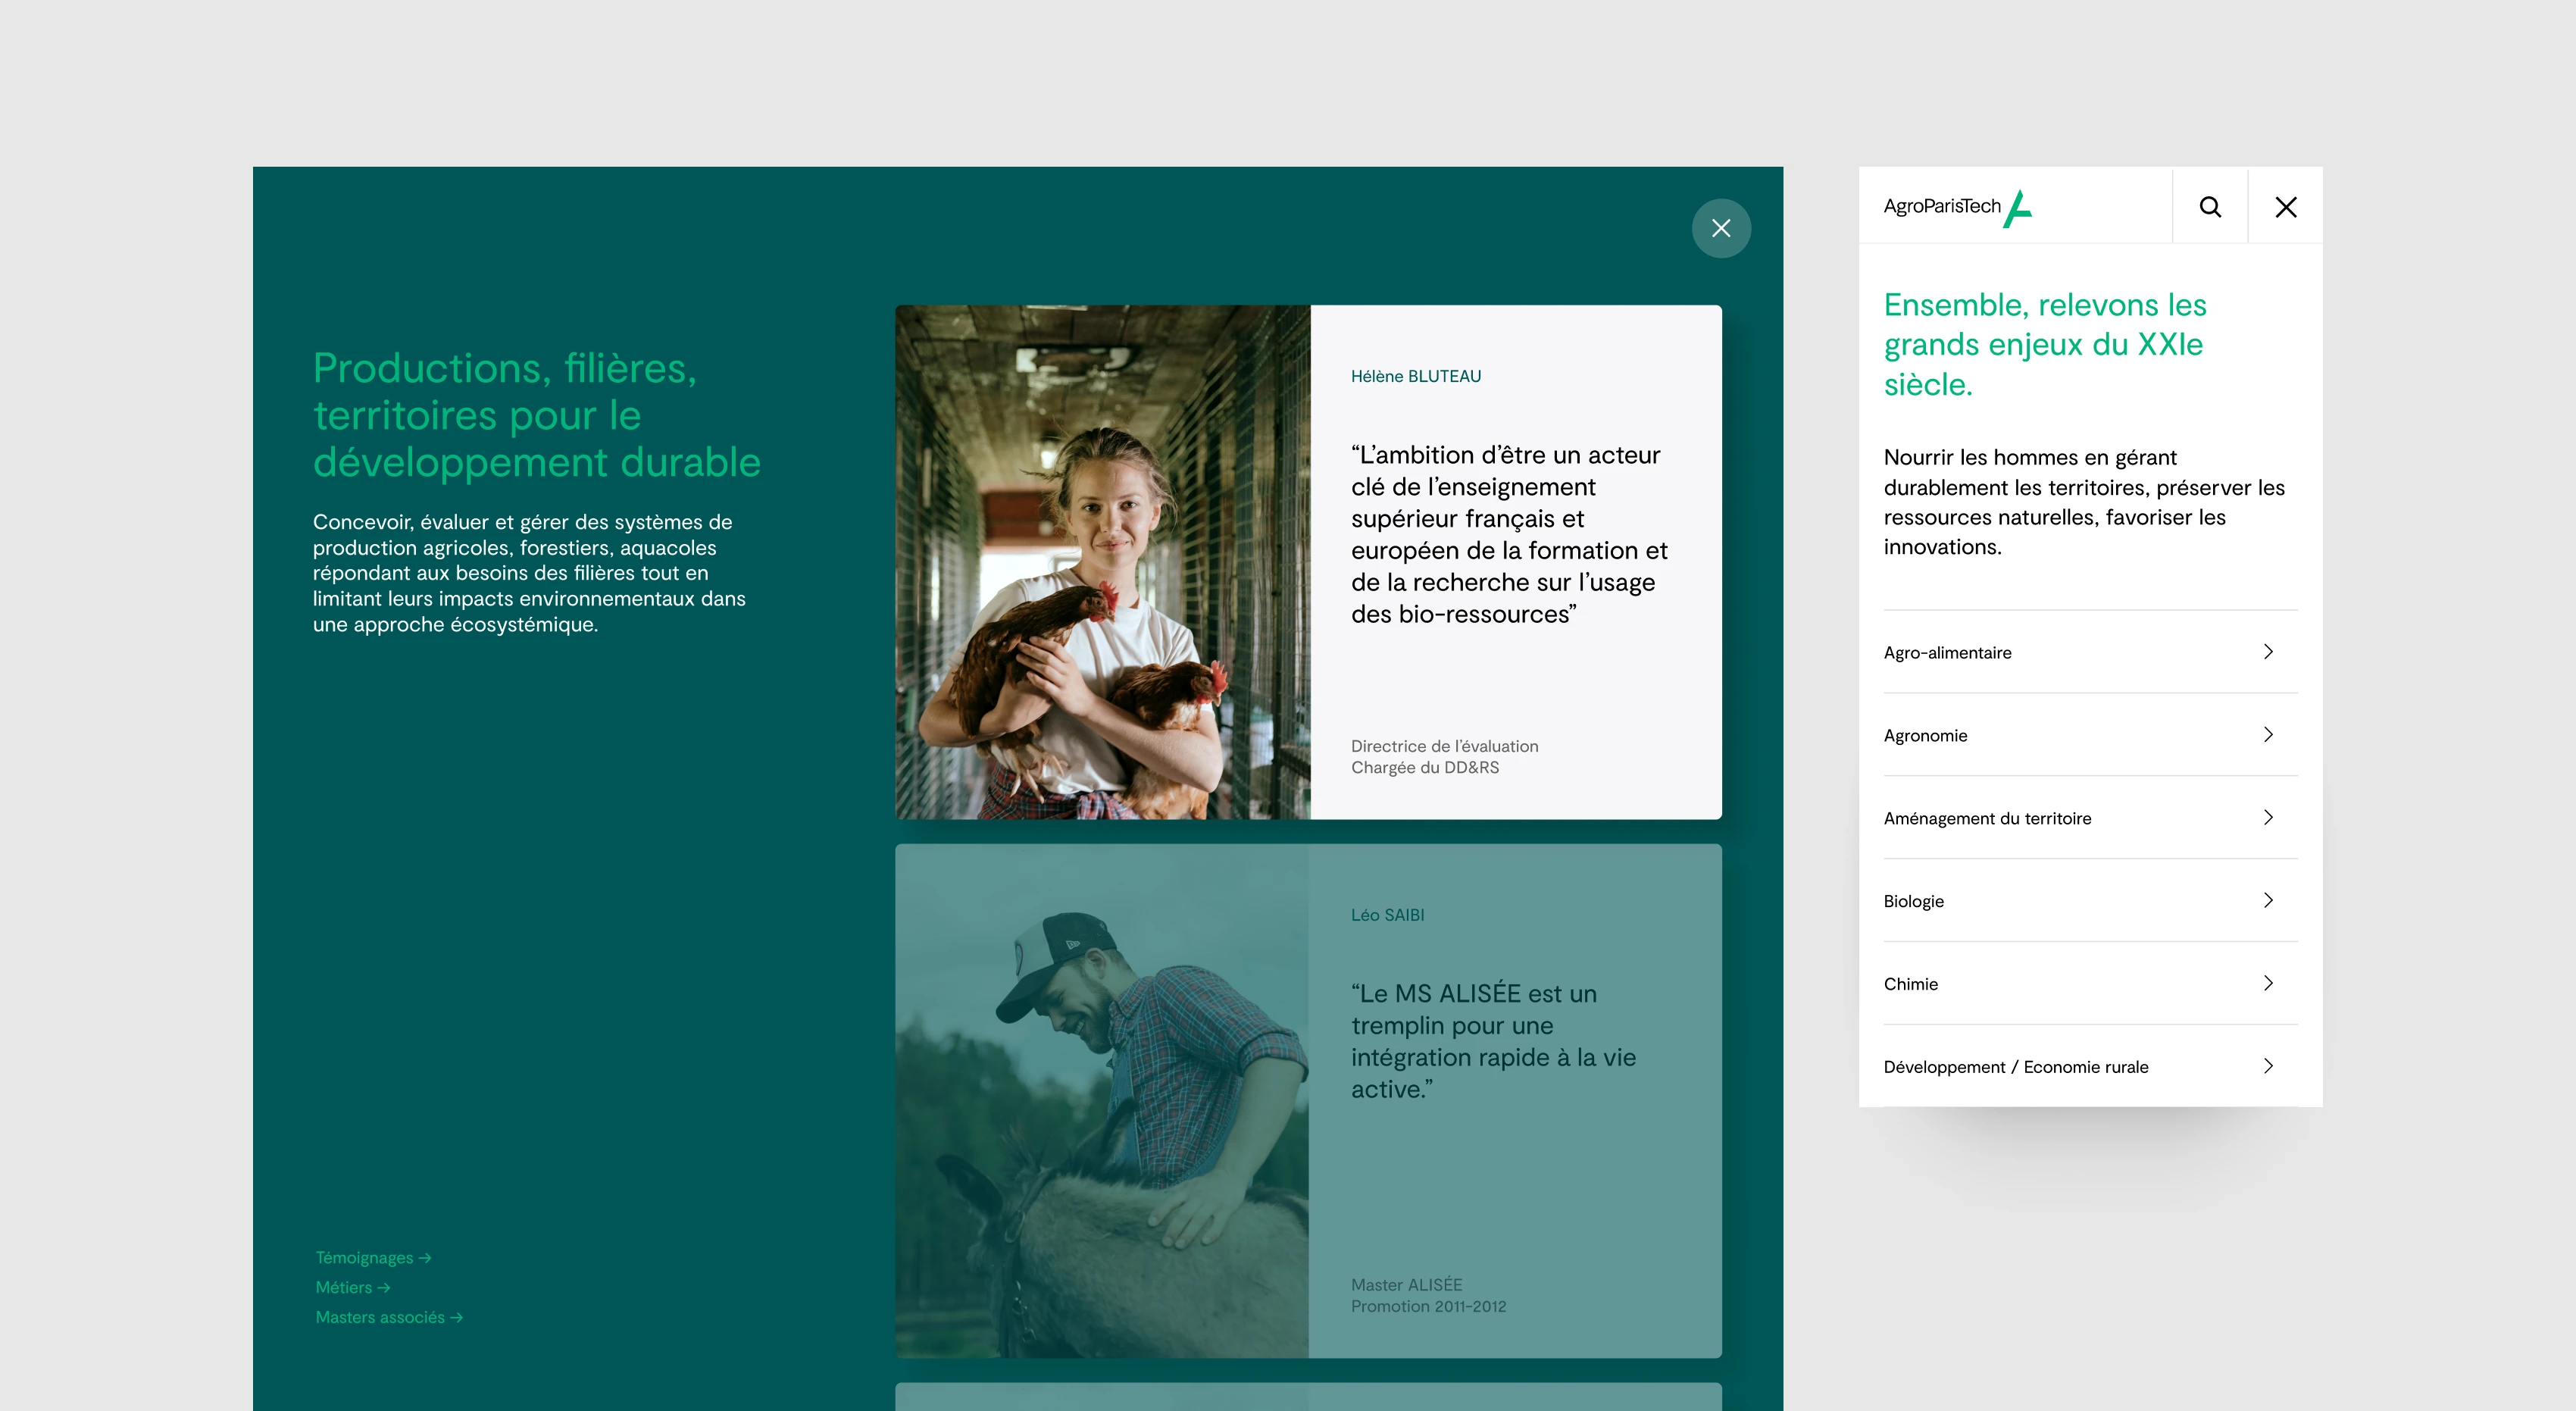This screenshot has width=2576, height=1411.
Task: Expand Aménagement du territoire chevron
Action: 2268,818
